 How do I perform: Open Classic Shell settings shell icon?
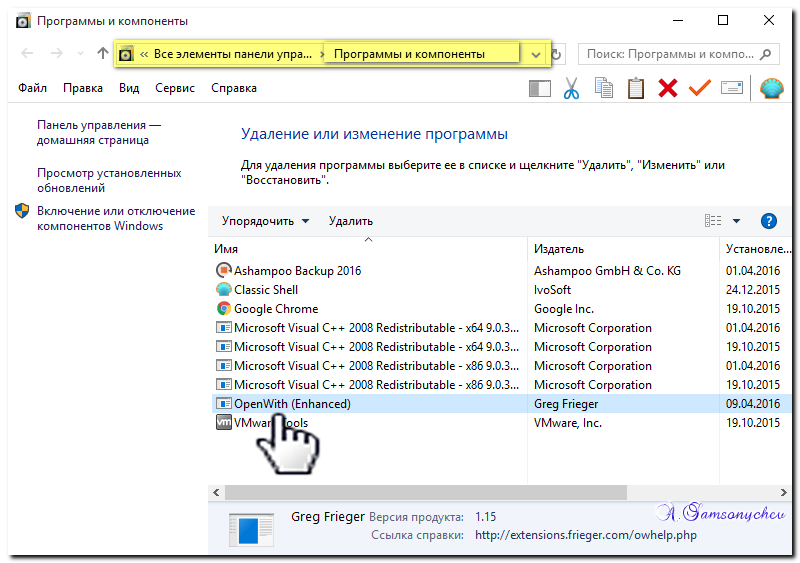tap(771, 88)
